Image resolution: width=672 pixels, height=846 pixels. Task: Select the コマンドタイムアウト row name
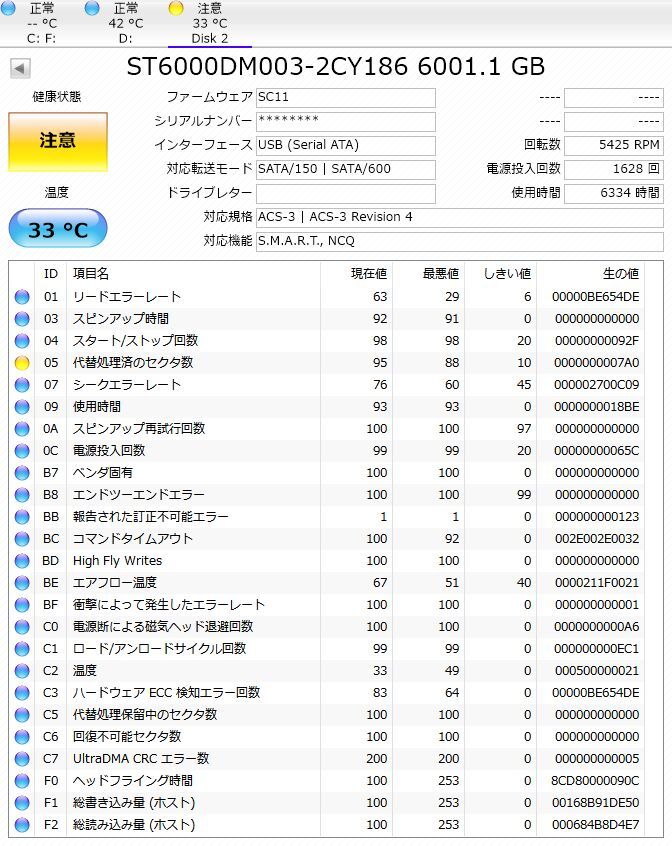[133, 539]
